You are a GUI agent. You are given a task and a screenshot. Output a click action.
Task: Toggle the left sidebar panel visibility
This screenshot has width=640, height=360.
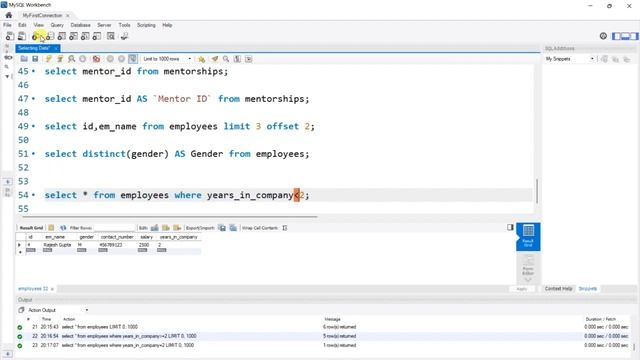pyautogui.click(x=616, y=36)
